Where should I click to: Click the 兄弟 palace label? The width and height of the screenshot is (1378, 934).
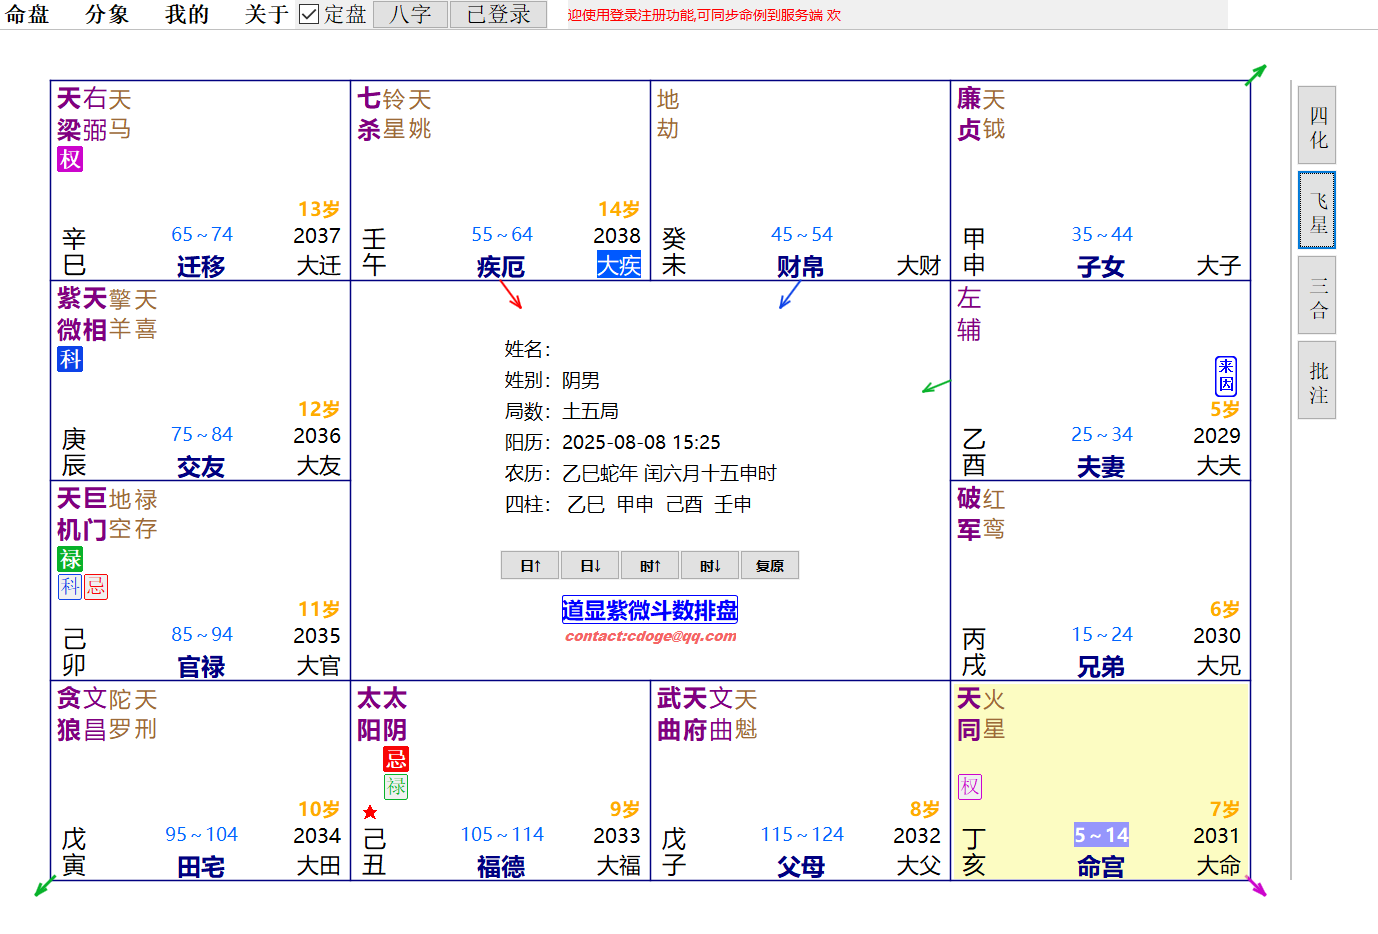(1101, 667)
